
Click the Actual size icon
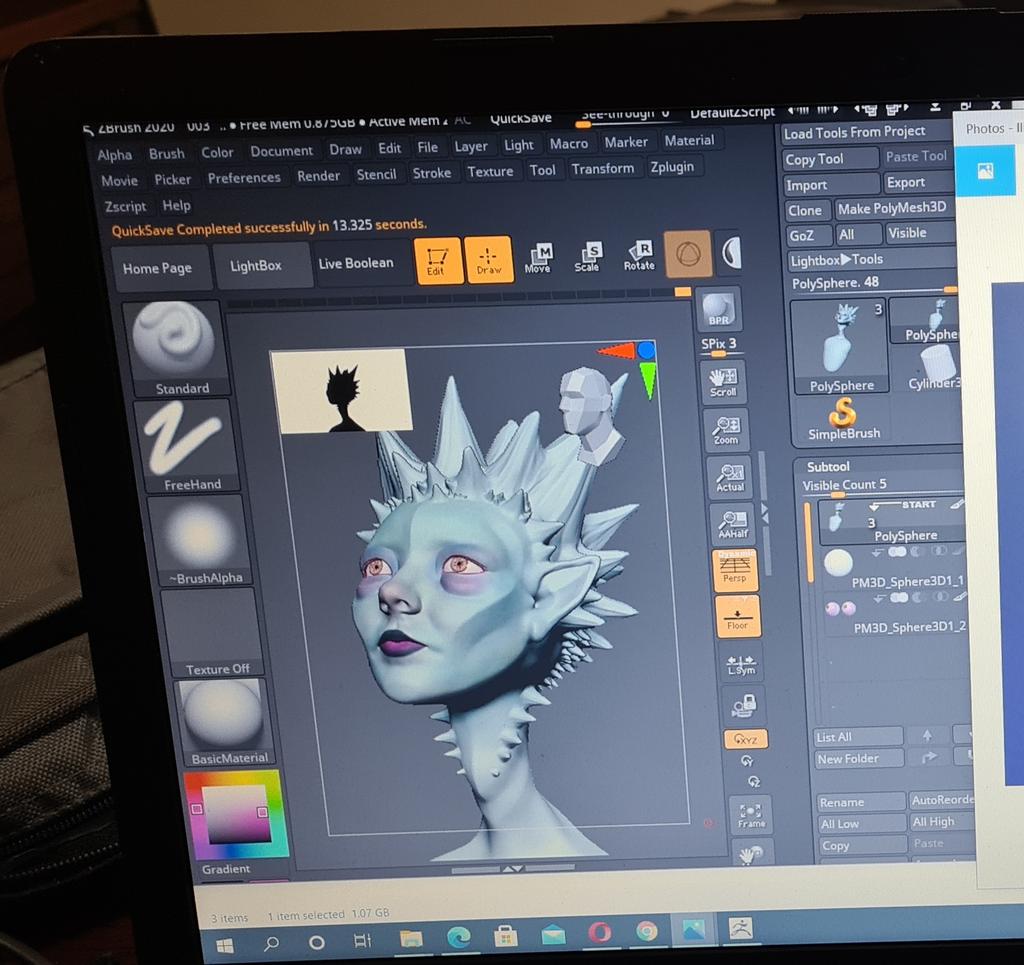click(729, 477)
